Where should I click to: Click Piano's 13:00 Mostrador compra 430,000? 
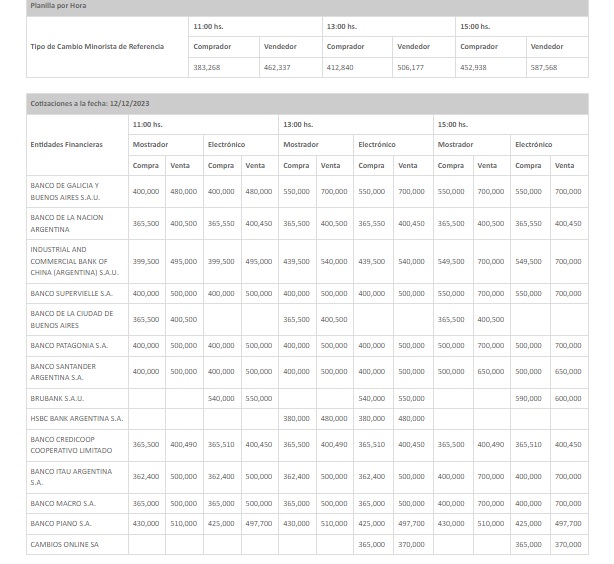pyautogui.click(x=296, y=524)
